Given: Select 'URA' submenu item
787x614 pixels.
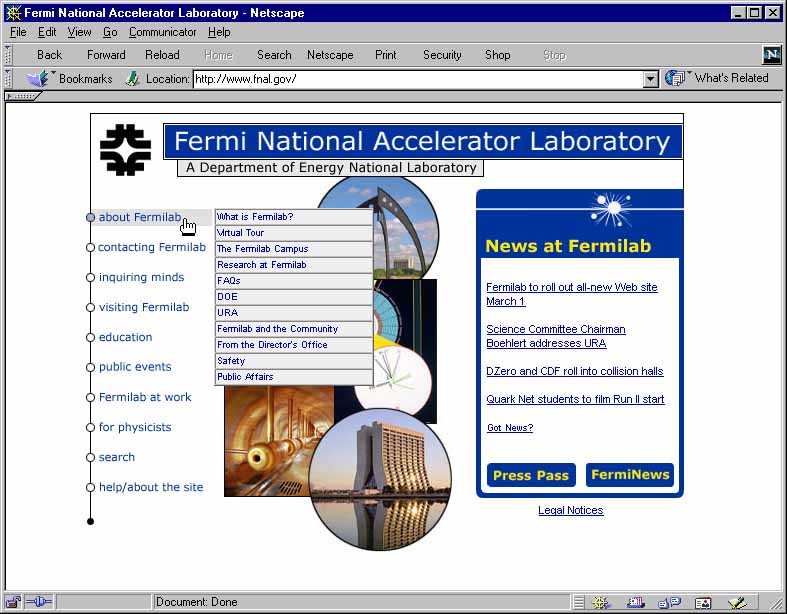Looking at the screenshot, I should [294, 313].
